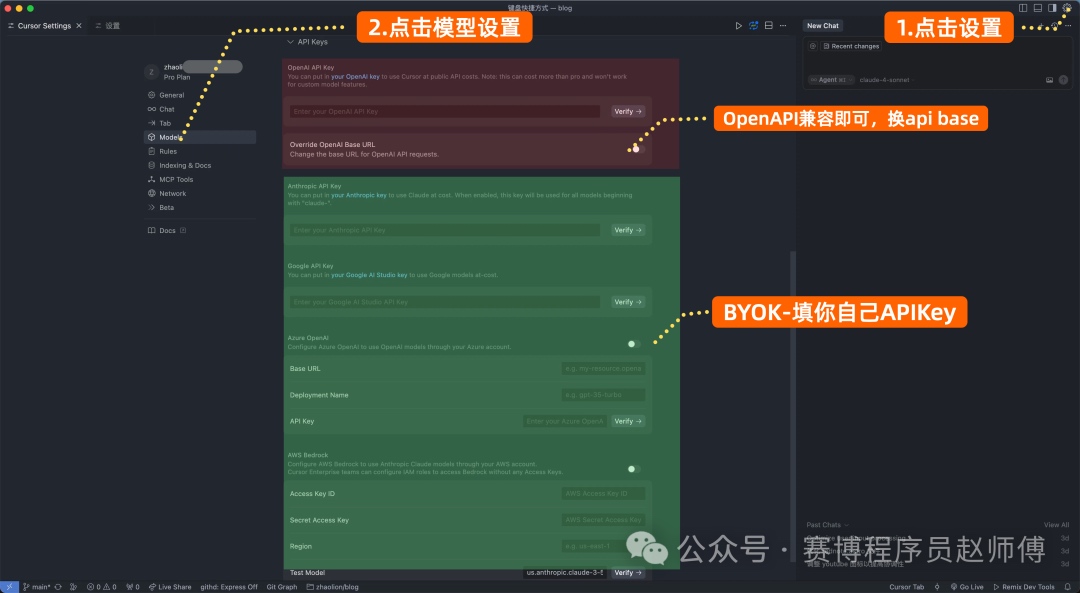The height and width of the screenshot is (593, 1080).
Task: Close the Cursor Settings tab
Action: 79,25
